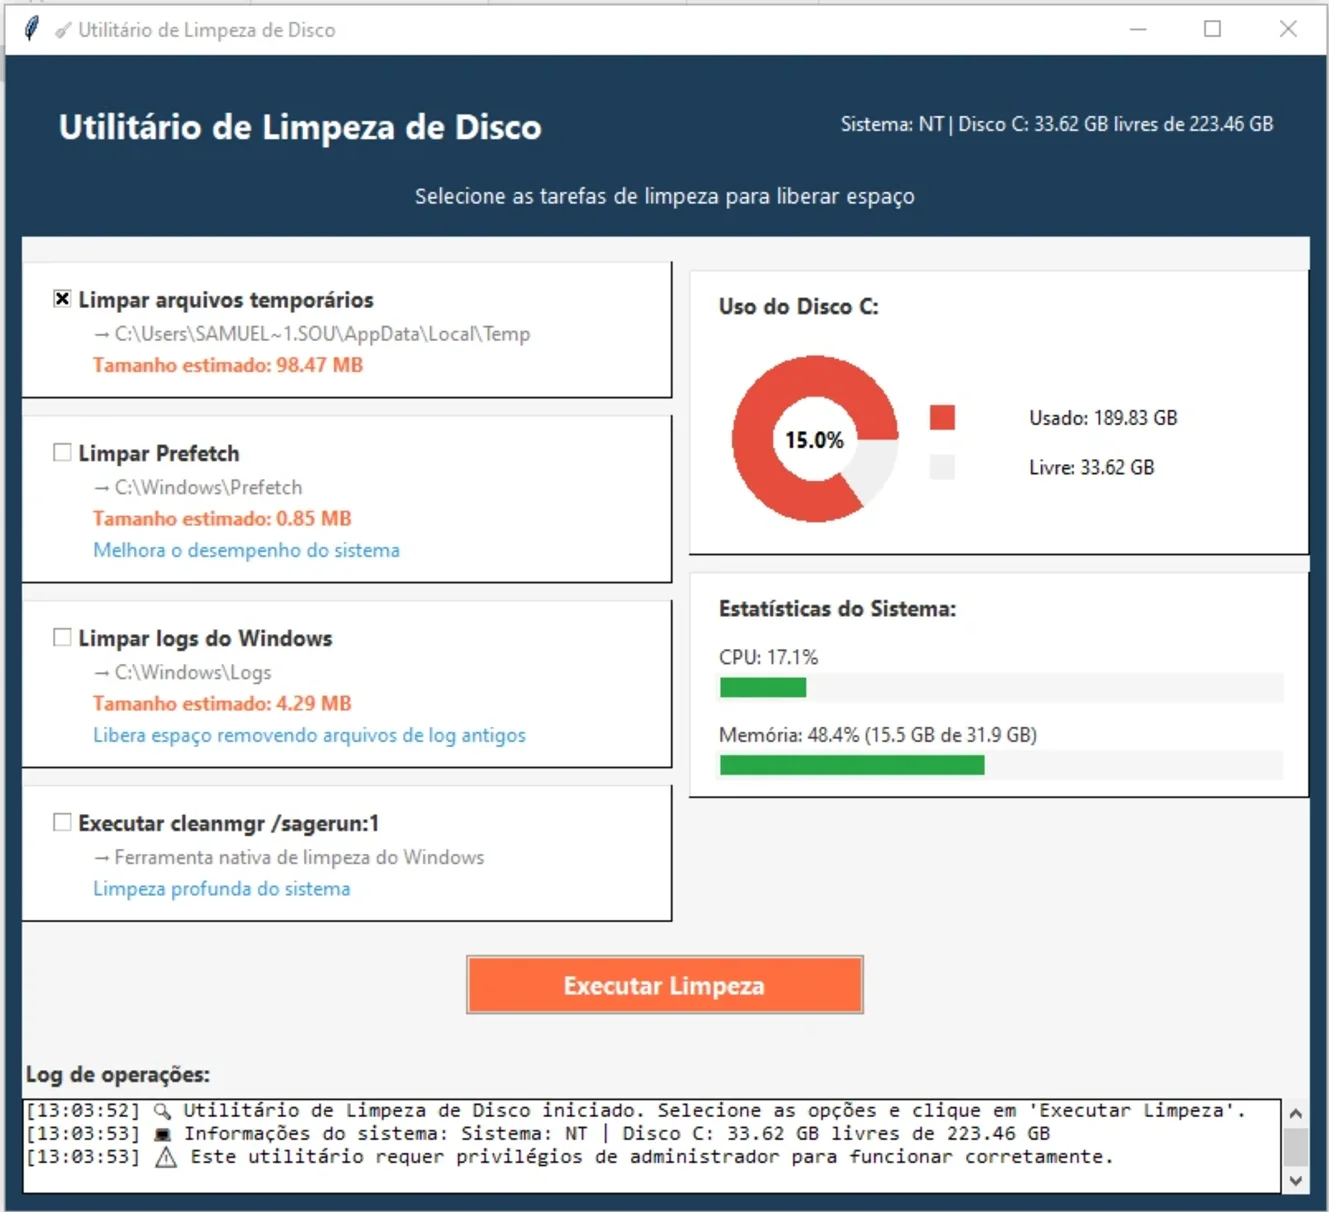This screenshot has width=1329, height=1212.
Task: Click the donut chart showing 15.0%
Action: [815, 439]
